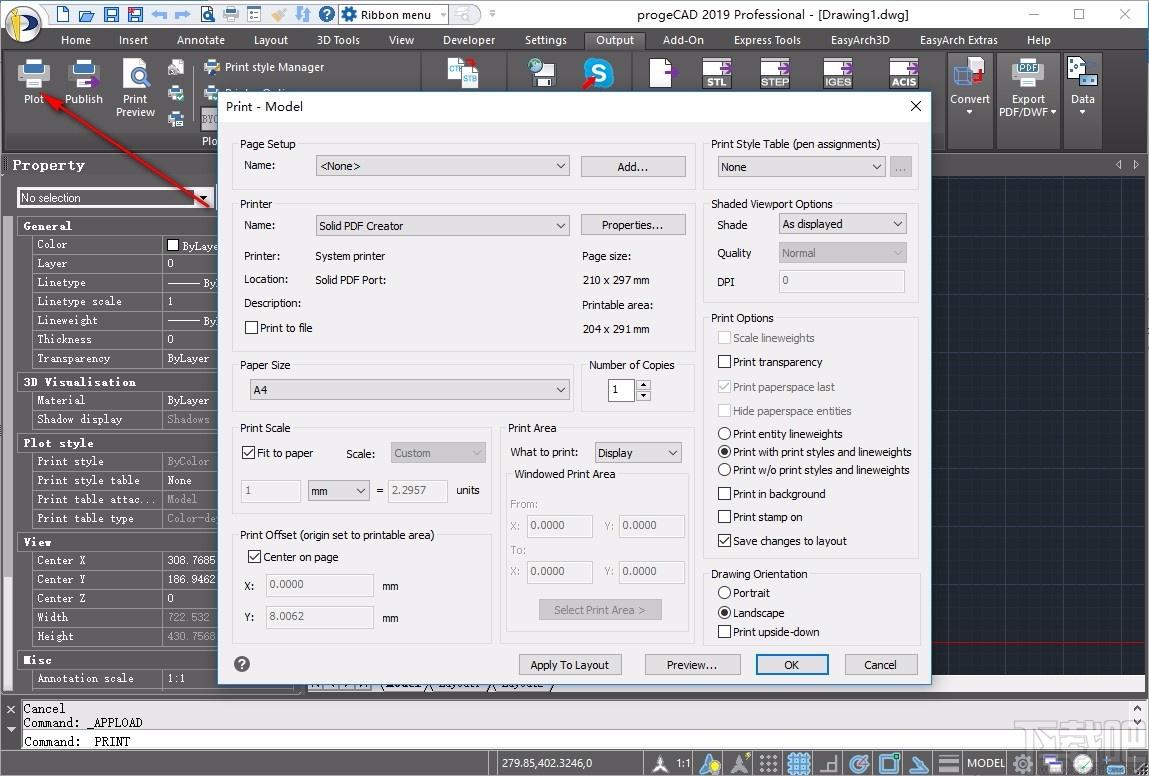Click the redo arrow in quick toolbar

point(182,14)
